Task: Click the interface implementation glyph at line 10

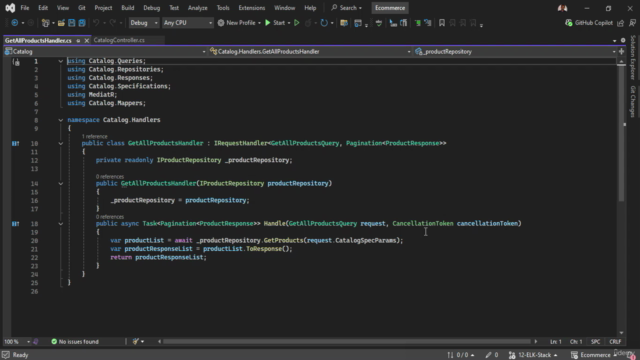Action: (x=16, y=144)
